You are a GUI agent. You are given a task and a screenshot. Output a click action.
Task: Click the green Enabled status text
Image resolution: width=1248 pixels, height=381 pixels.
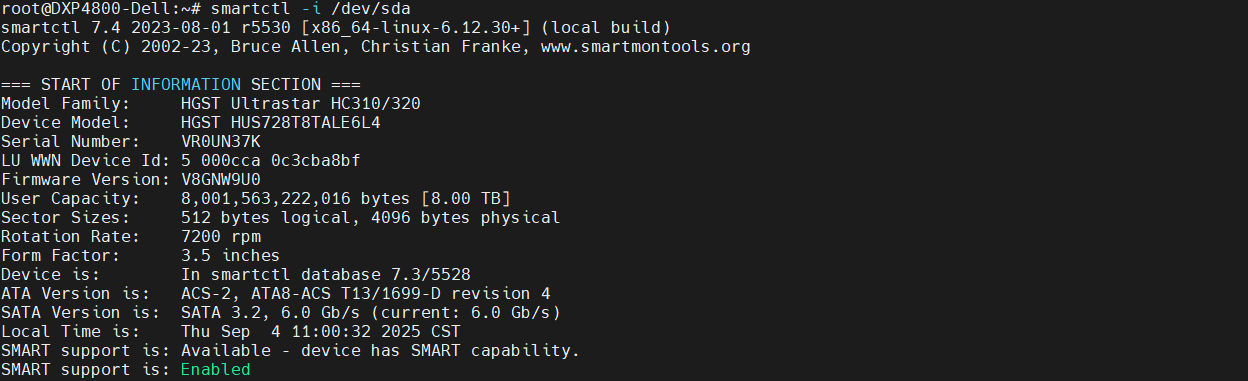coord(216,370)
